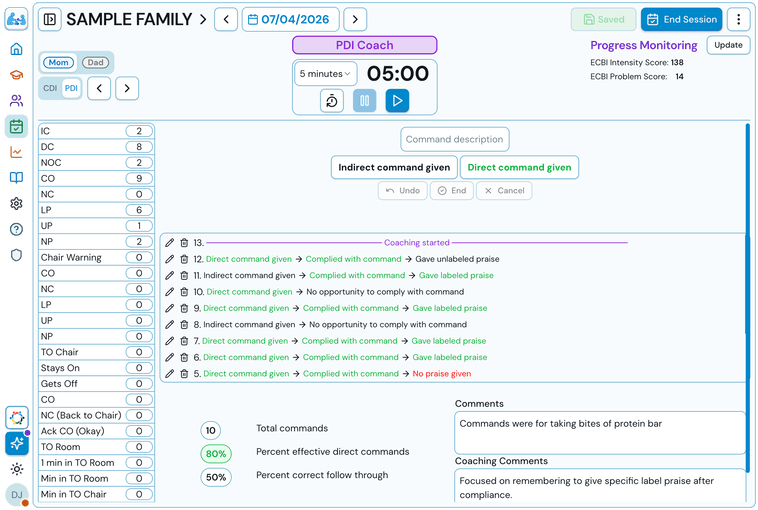The image size is (758, 510).
Task: Click the next arrow beside CDI PDI
Action: click(127, 88)
